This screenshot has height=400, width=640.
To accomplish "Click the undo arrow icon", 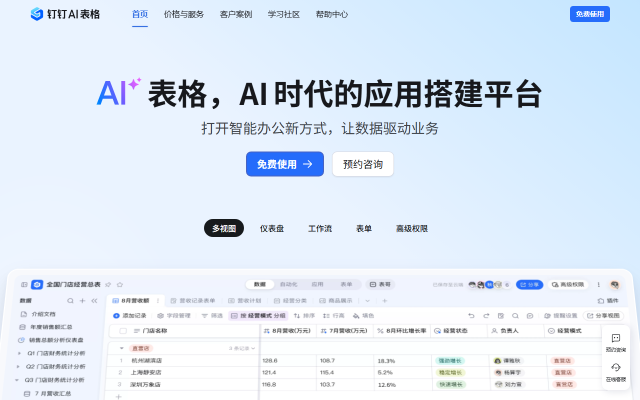I will coord(471,316).
